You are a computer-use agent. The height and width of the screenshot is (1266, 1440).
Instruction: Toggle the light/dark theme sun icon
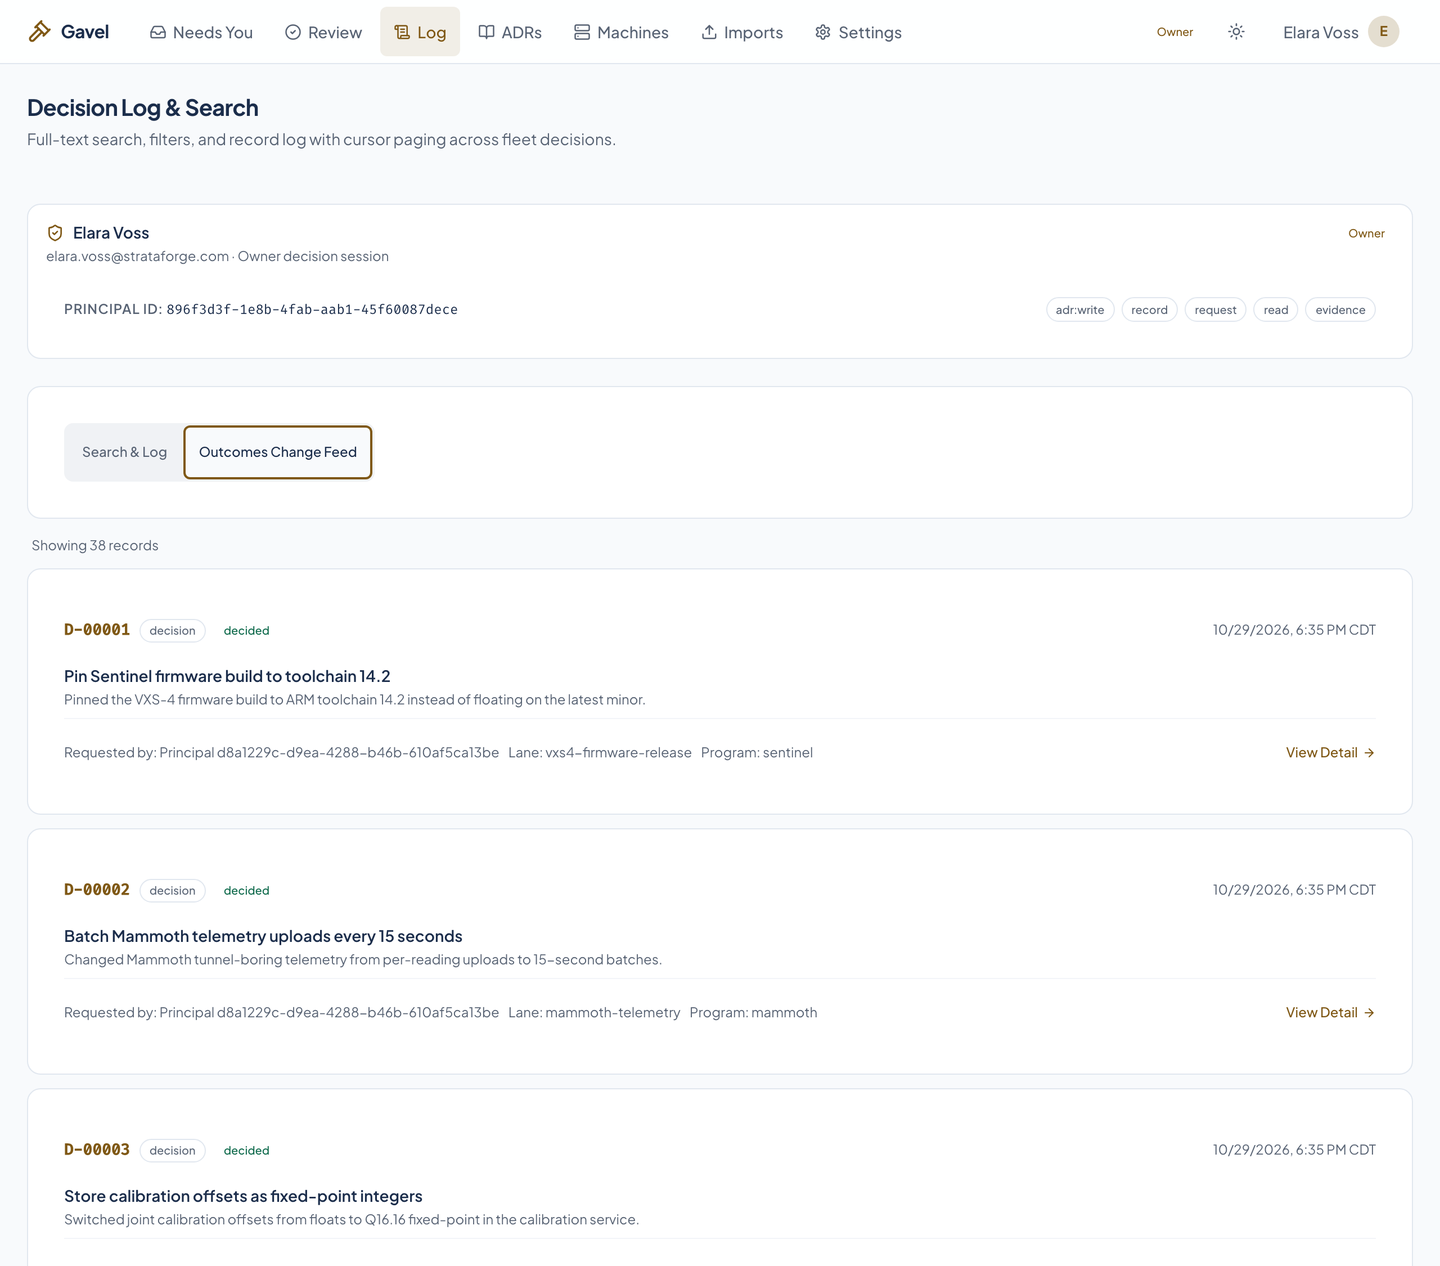tap(1236, 32)
